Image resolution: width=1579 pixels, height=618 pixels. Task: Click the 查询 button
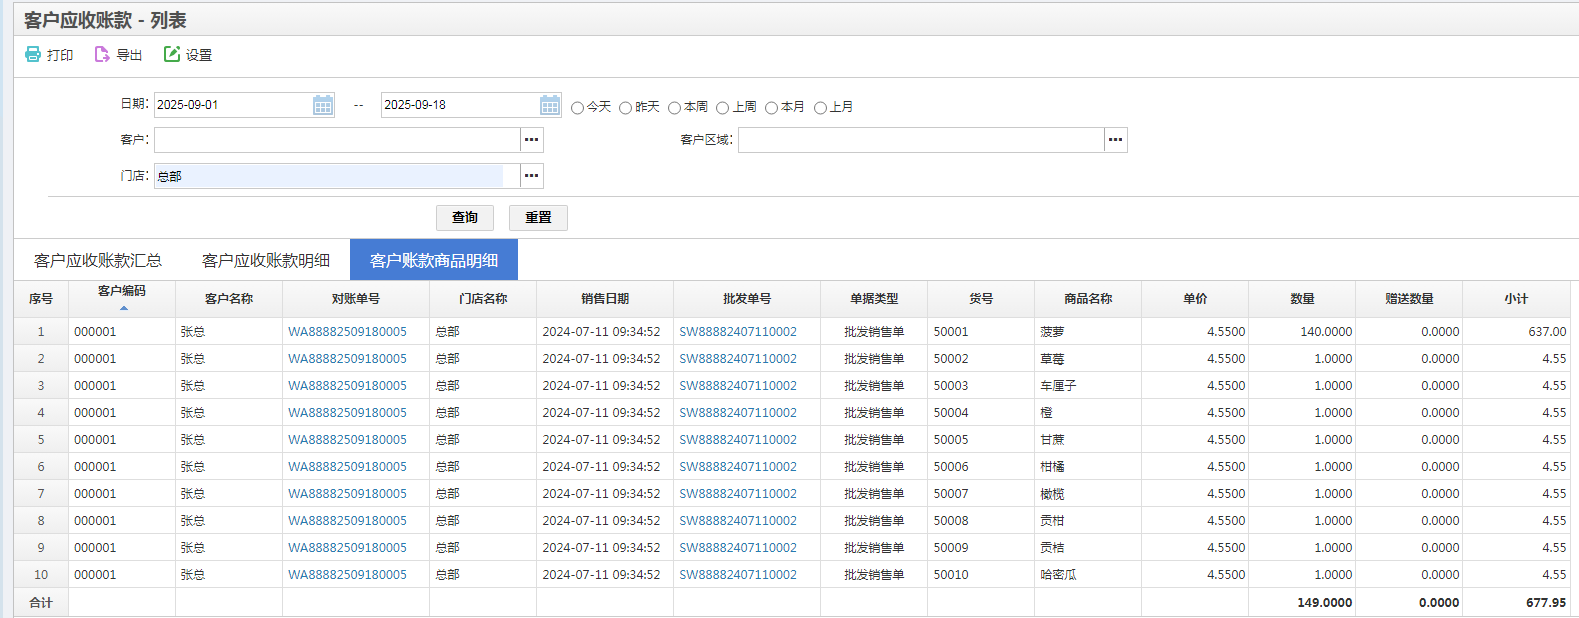[465, 218]
